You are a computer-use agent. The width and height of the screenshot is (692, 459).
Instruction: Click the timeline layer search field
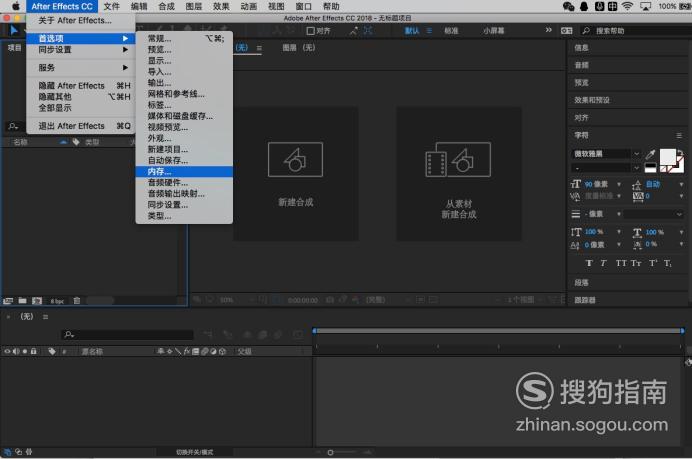[x=128, y=335]
